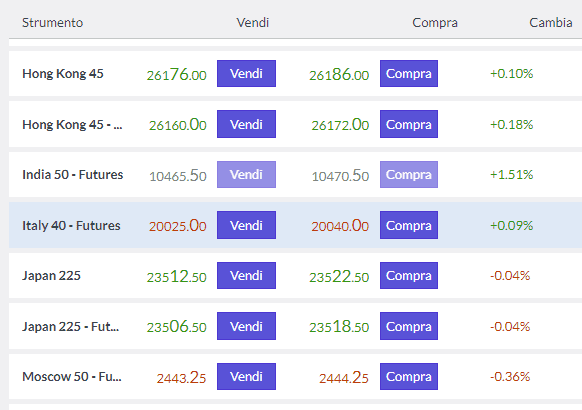The height and width of the screenshot is (410, 582).
Task: Click faded Vendi button for India 50
Action: [246, 174]
